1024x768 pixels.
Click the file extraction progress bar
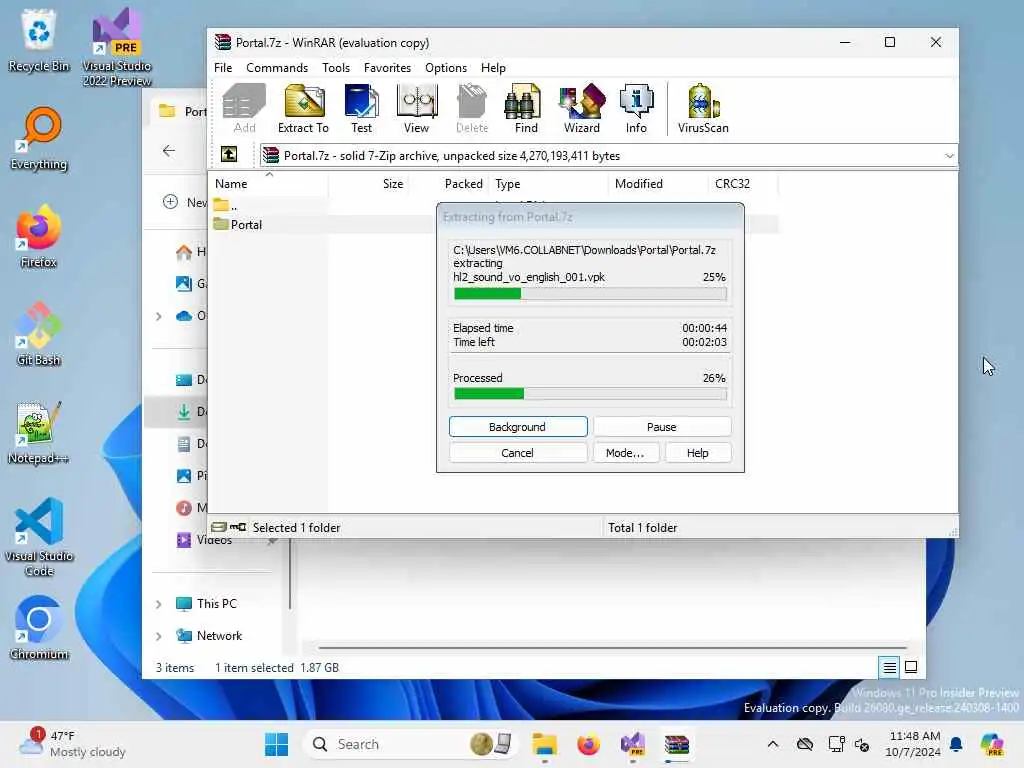click(x=590, y=294)
